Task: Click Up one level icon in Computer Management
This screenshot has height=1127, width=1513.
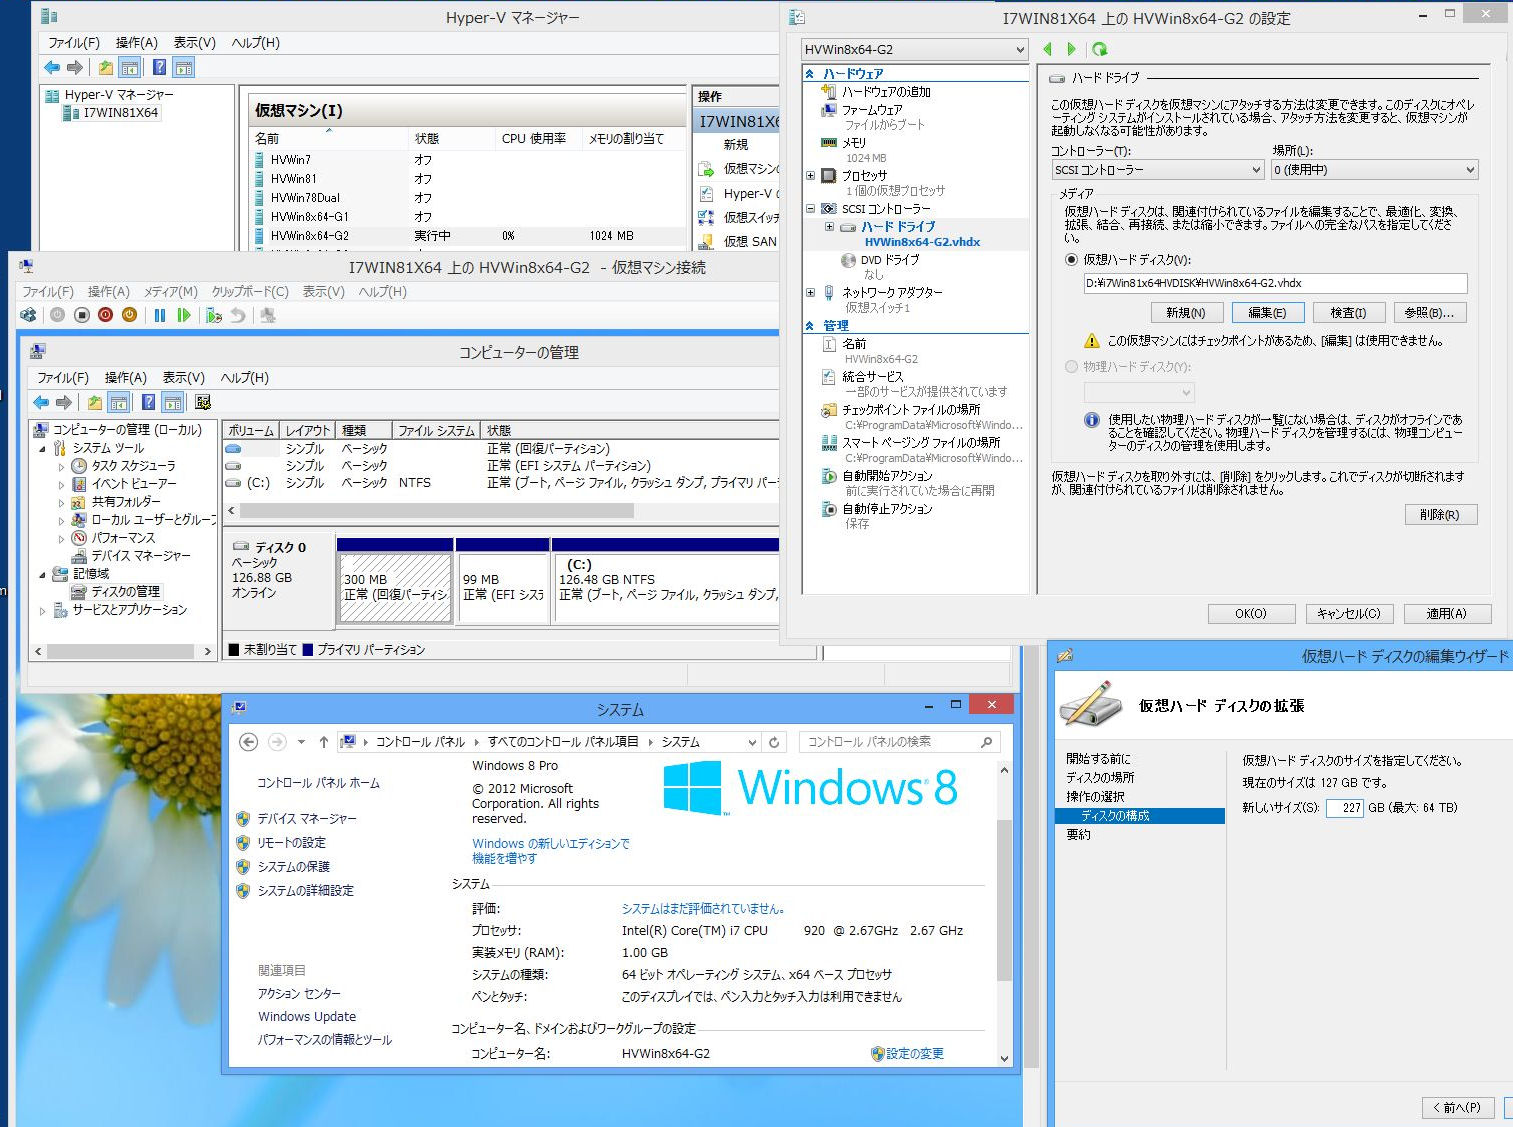Action: pos(94,402)
